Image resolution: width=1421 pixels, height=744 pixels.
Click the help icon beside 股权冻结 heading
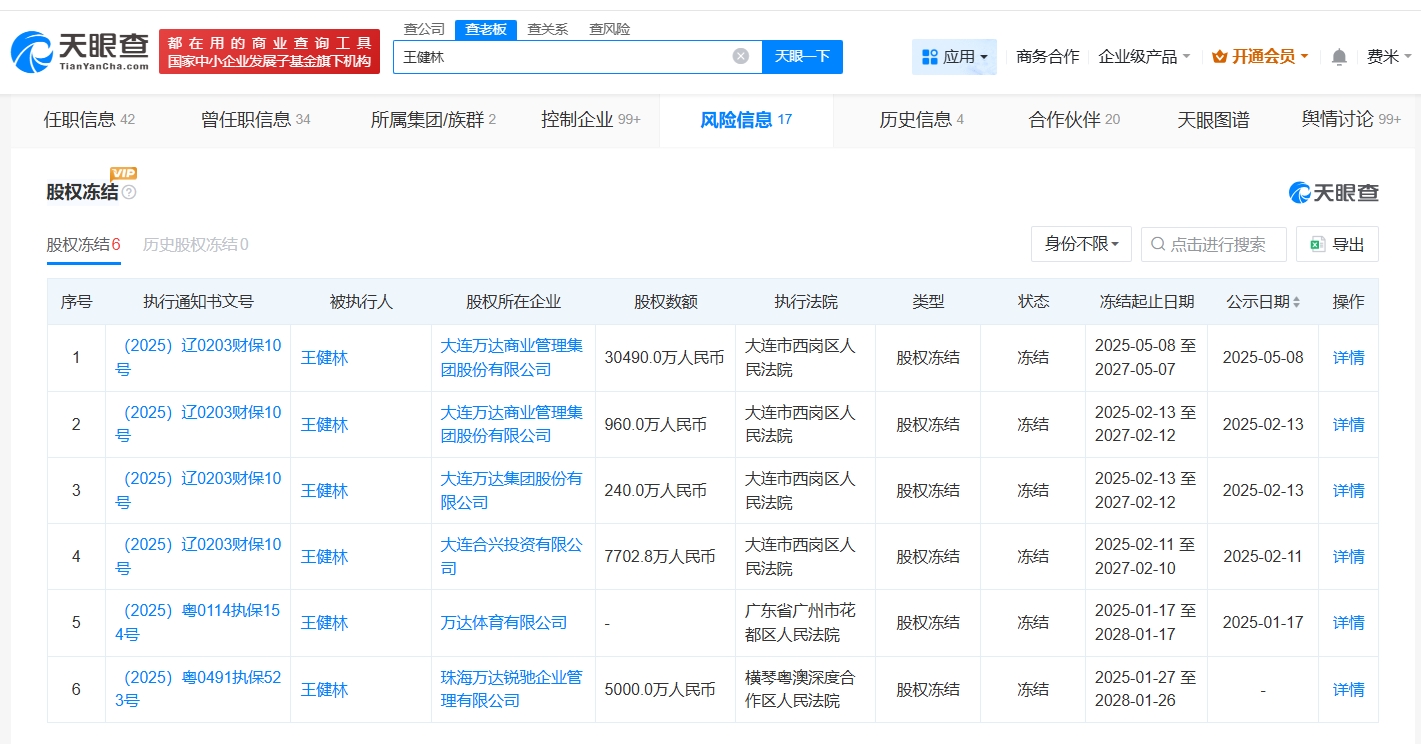click(x=129, y=192)
